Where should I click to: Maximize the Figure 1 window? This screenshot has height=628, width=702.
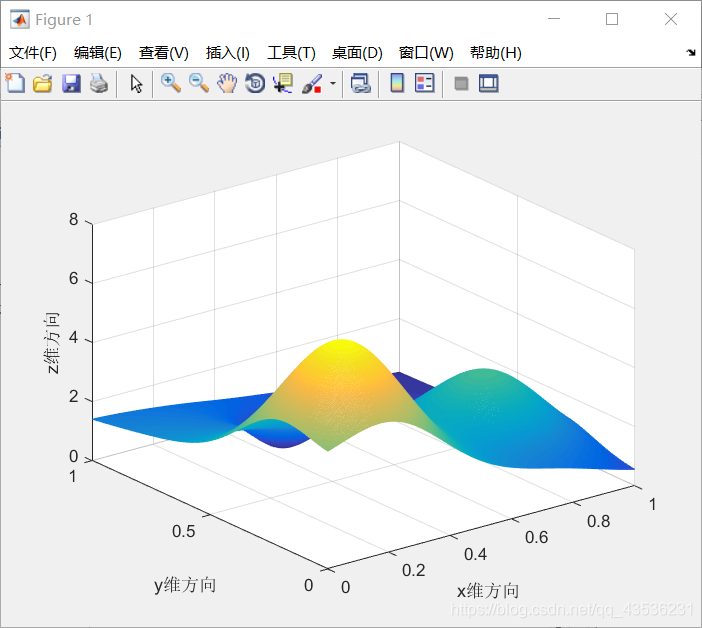[612, 19]
